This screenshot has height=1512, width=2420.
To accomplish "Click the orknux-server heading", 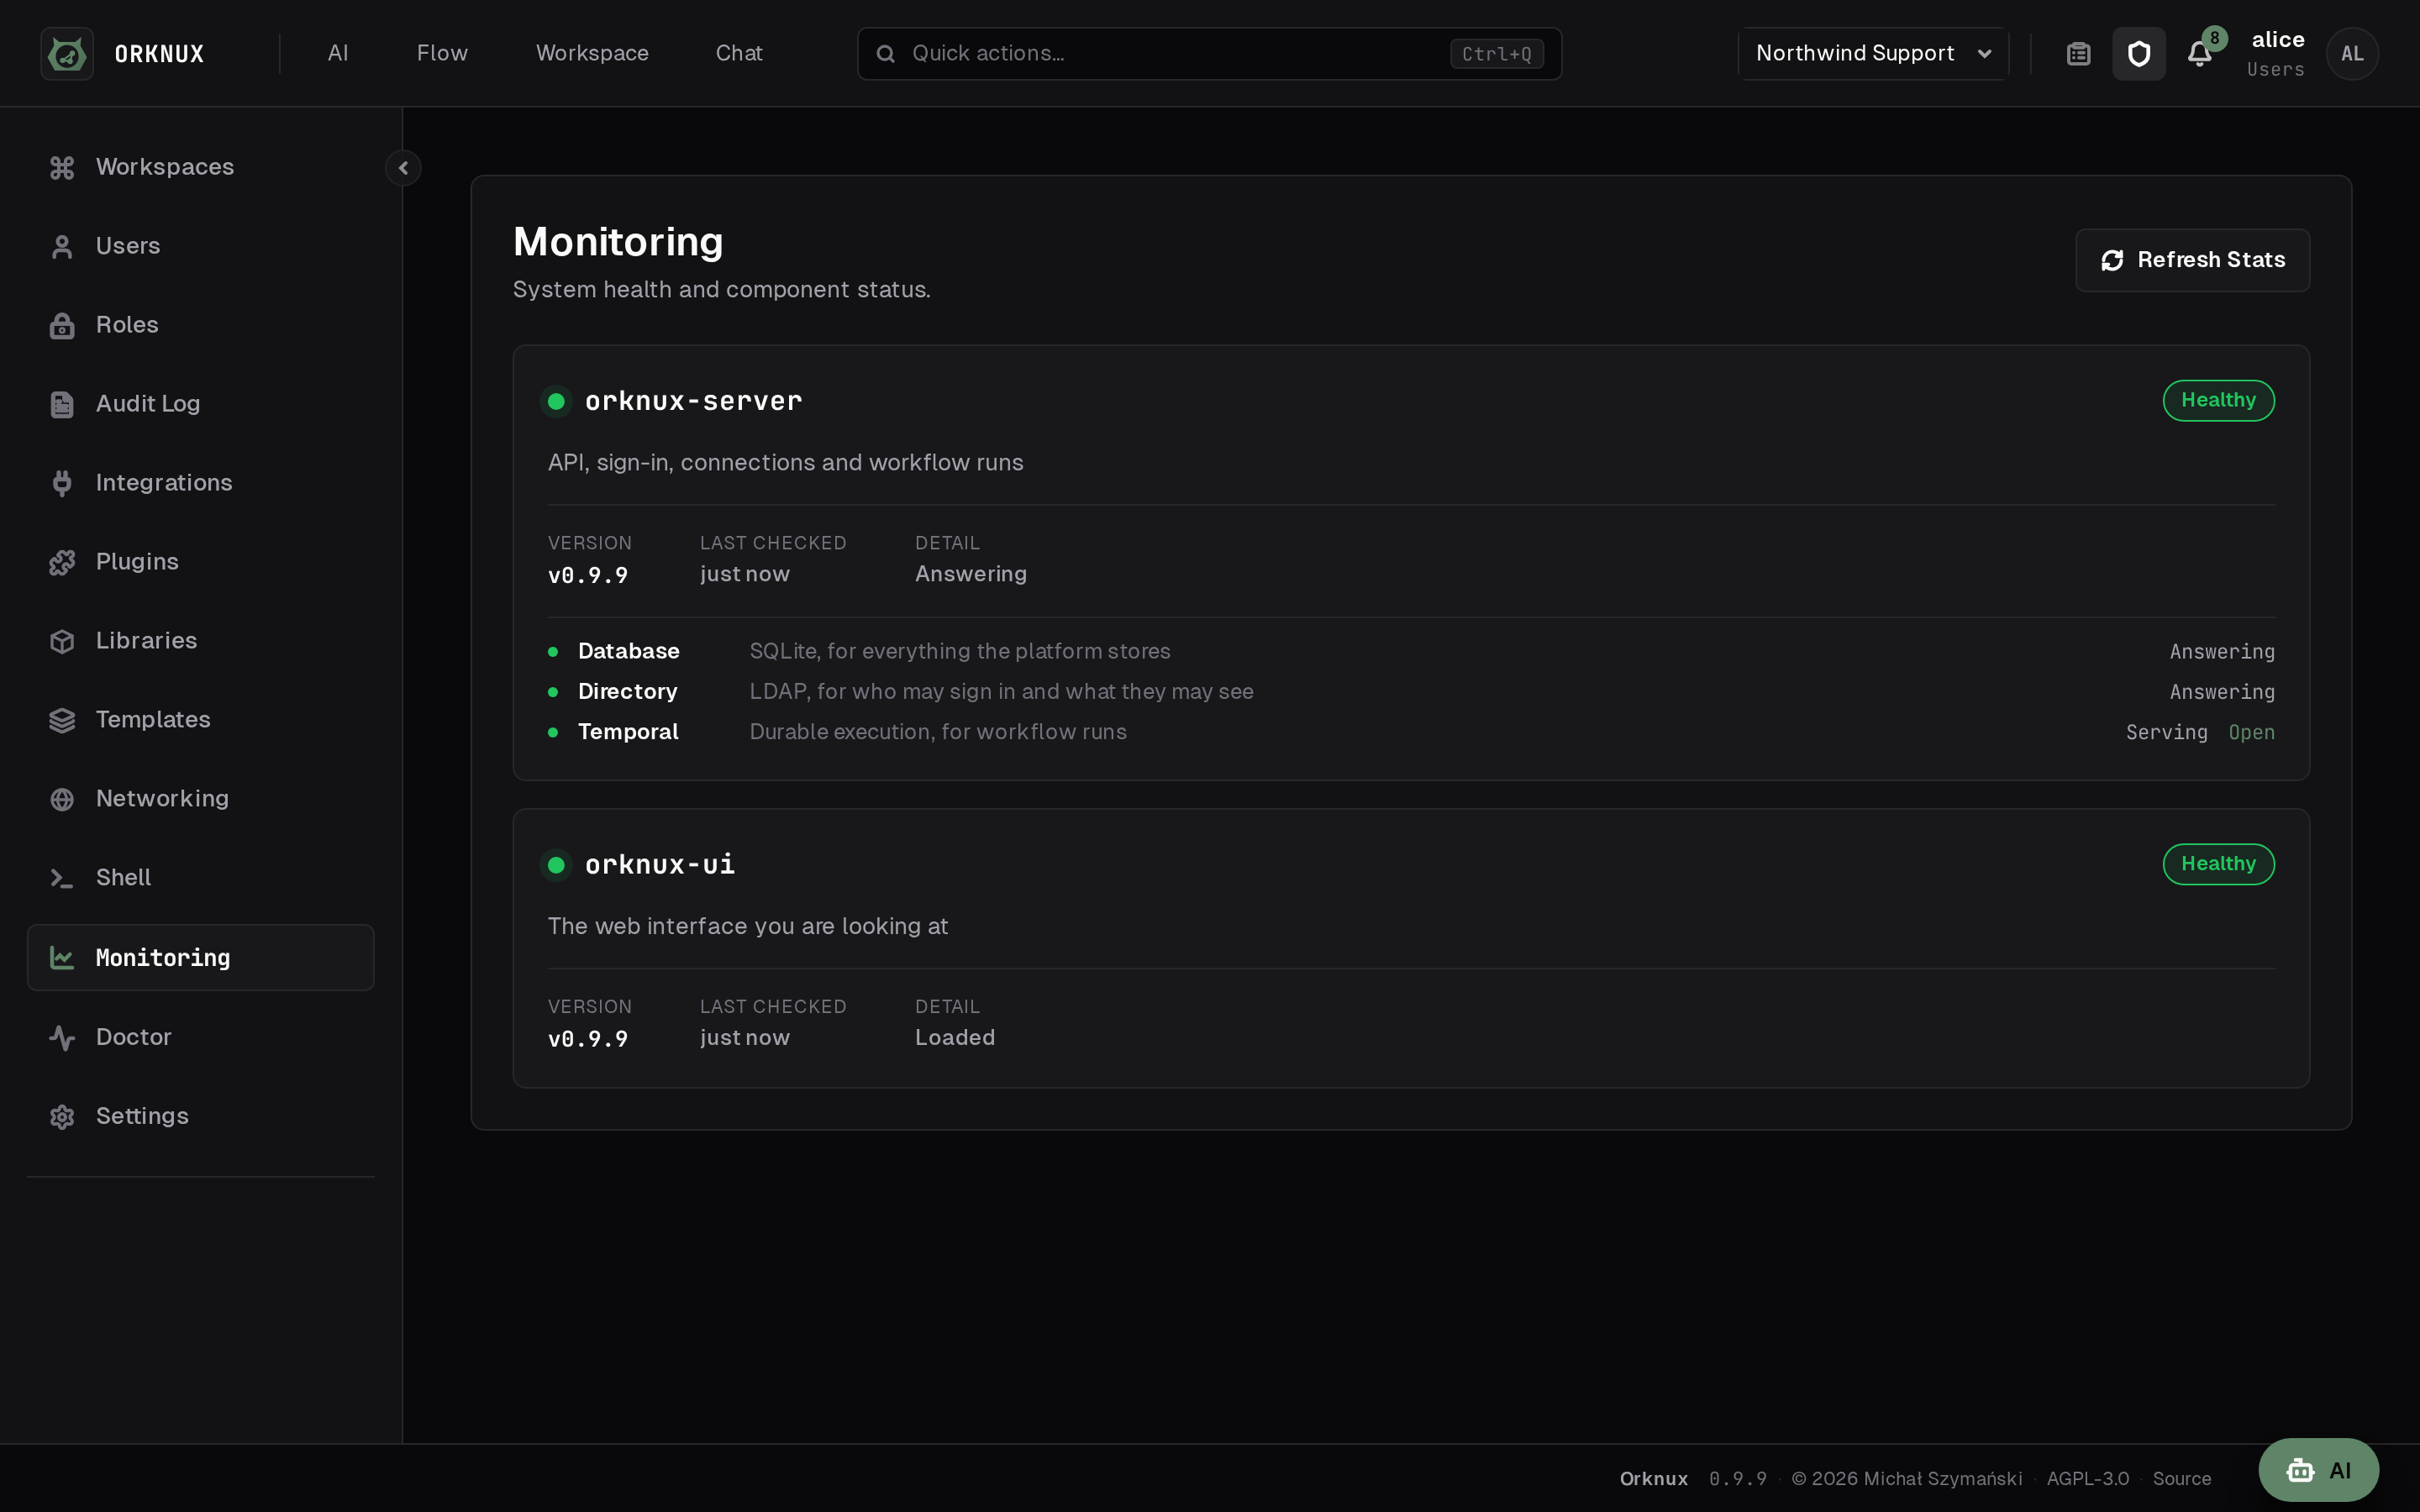I will click(x=693, y=401).
